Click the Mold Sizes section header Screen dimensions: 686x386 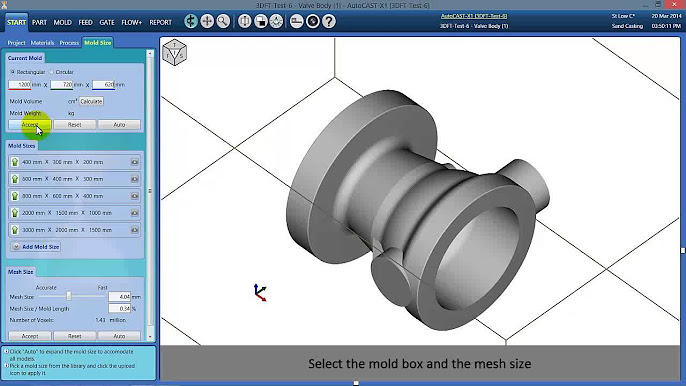pos(21,146)
